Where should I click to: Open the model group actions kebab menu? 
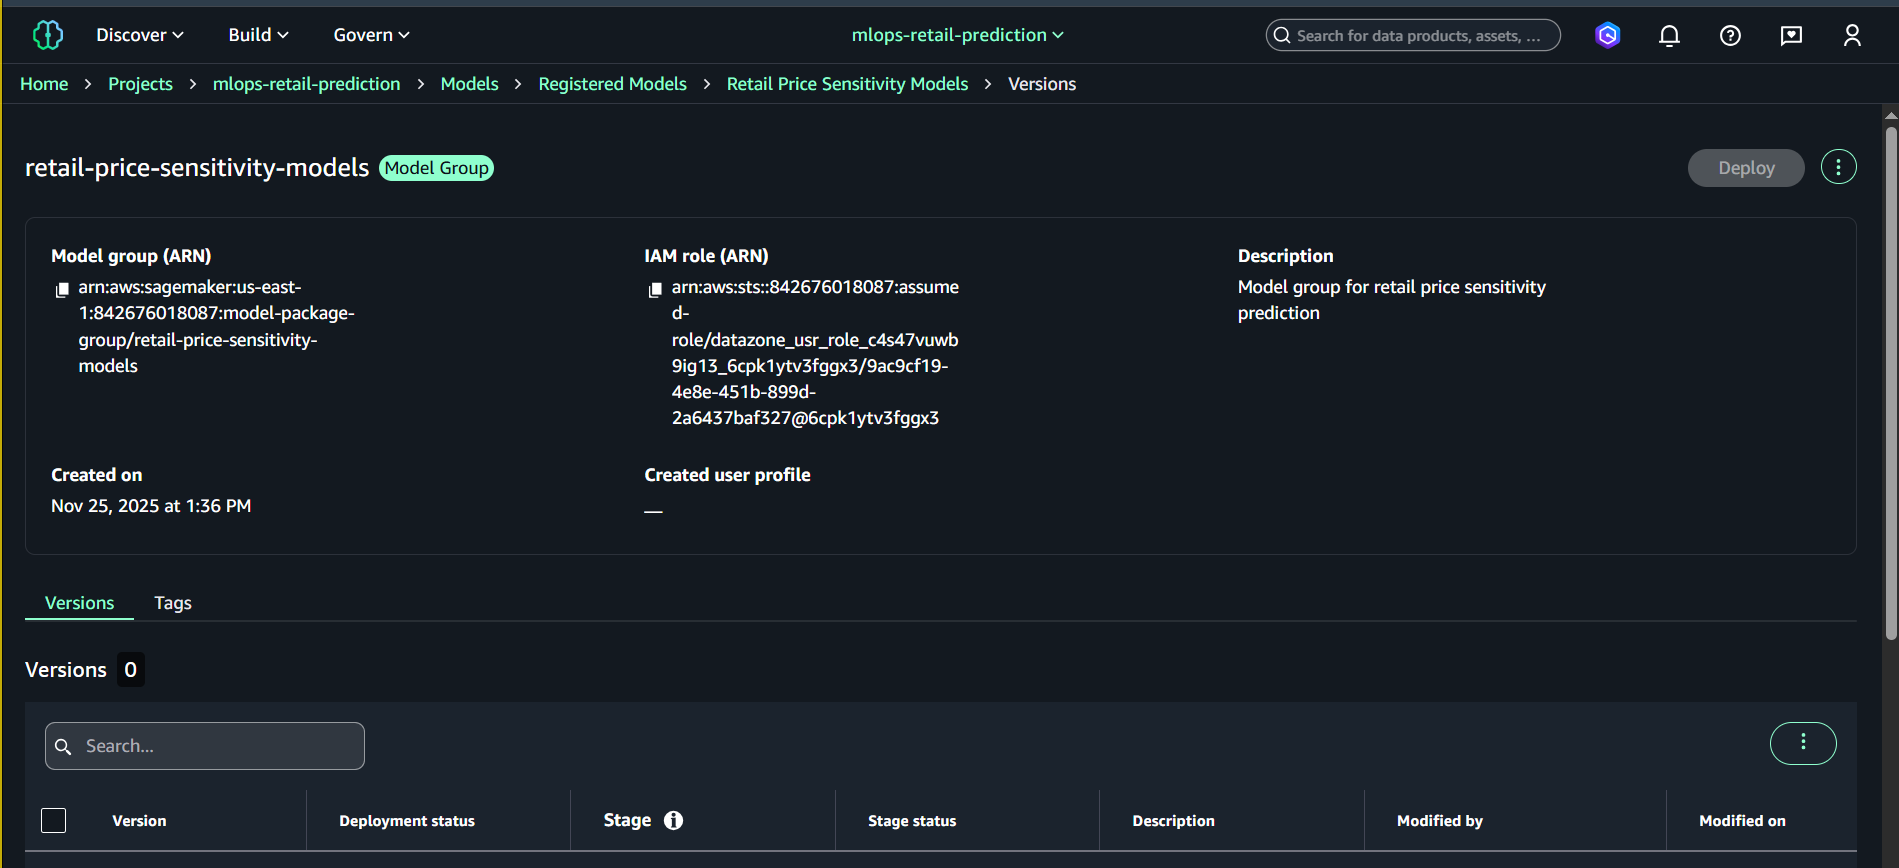(1838, 167)
